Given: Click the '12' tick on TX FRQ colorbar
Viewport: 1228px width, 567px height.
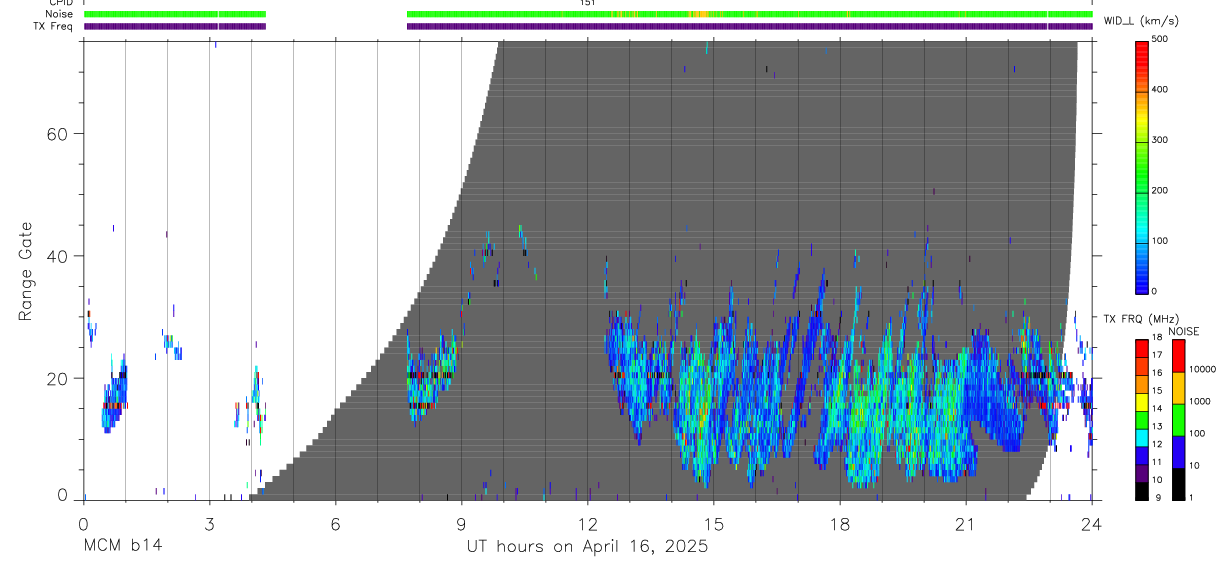Looking at the screenshot, I should click(1158, 444).
